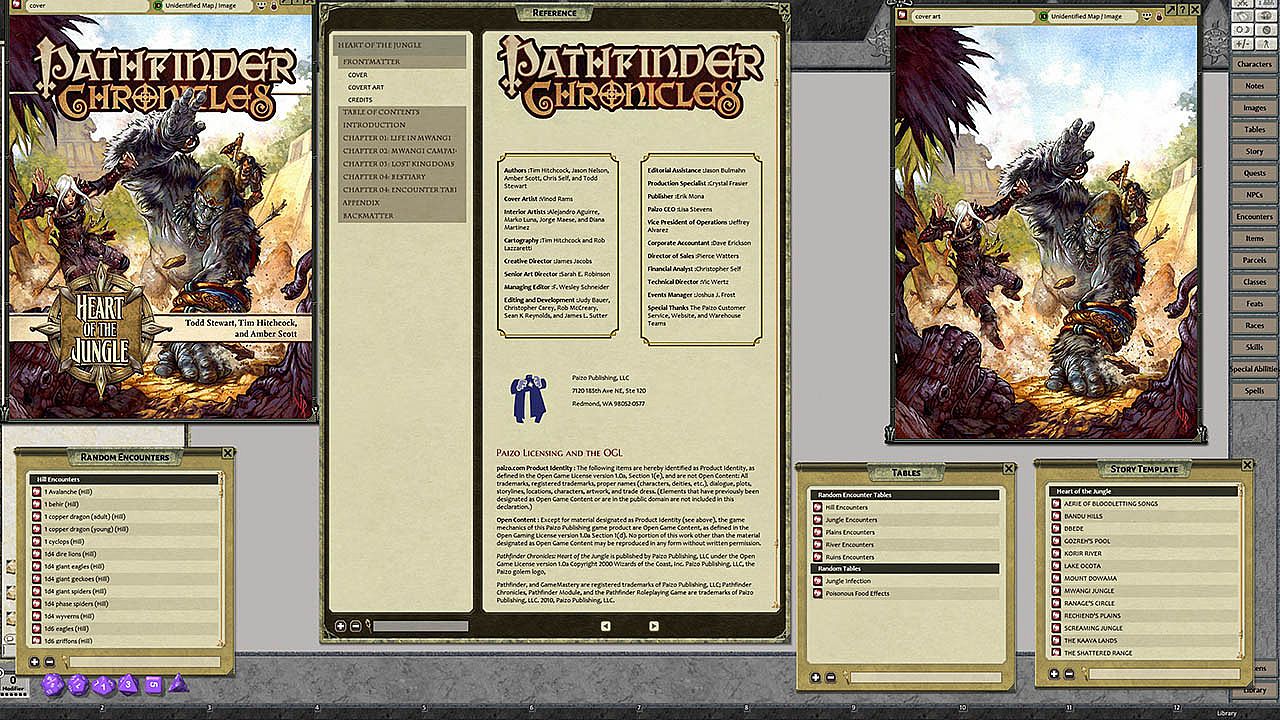Expand Chapter 04: Bestiary in contents
Image resolution: width=1280 pixels, height=720 pixels.
(x=384, y=177)
